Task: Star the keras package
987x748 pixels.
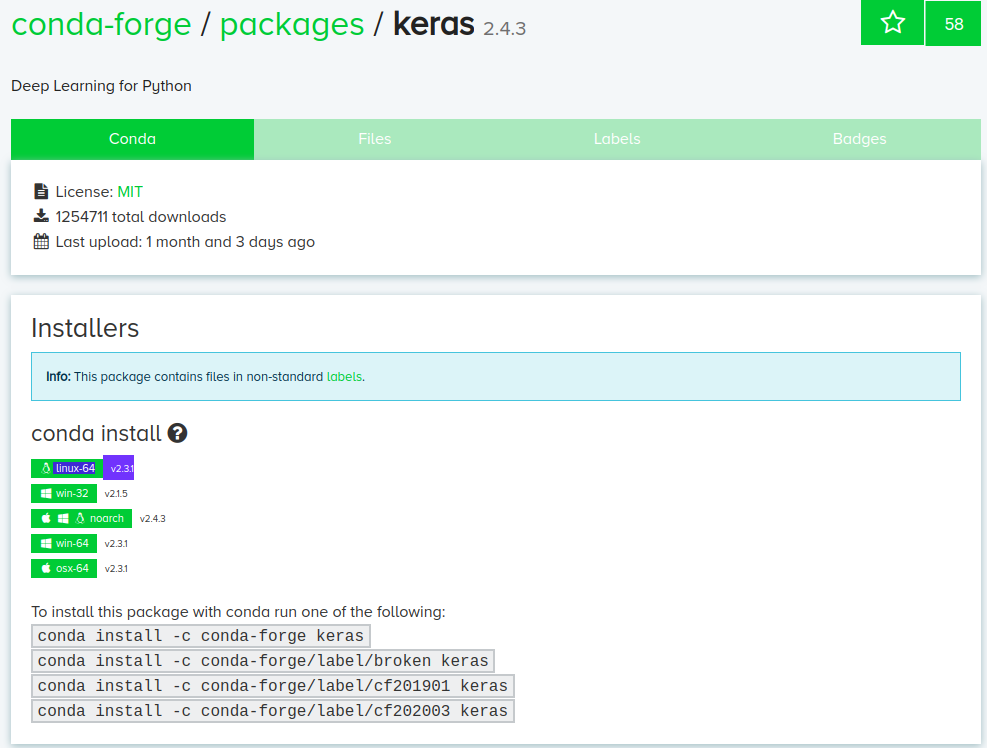Action: pos(892,23)
